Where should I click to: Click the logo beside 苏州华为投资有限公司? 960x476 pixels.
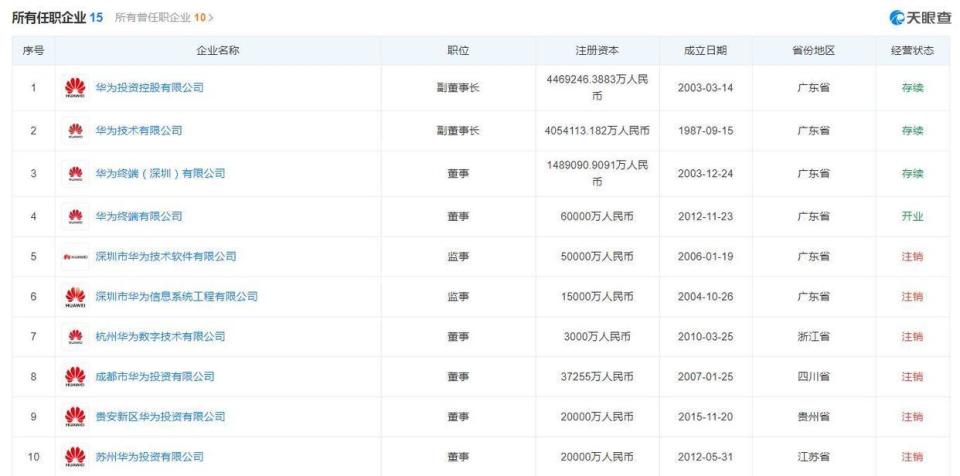coord(75,456)
